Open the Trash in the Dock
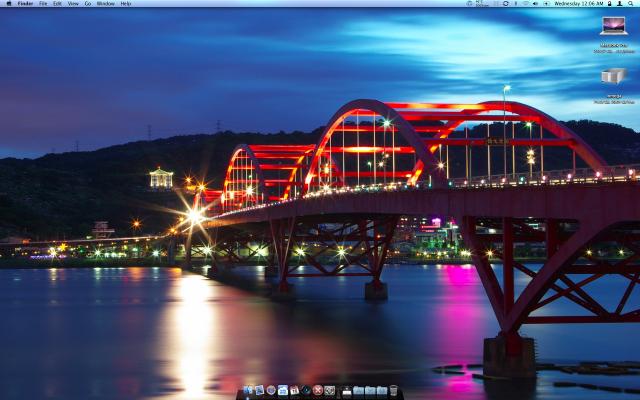640x400 pixels. (394, 391)
